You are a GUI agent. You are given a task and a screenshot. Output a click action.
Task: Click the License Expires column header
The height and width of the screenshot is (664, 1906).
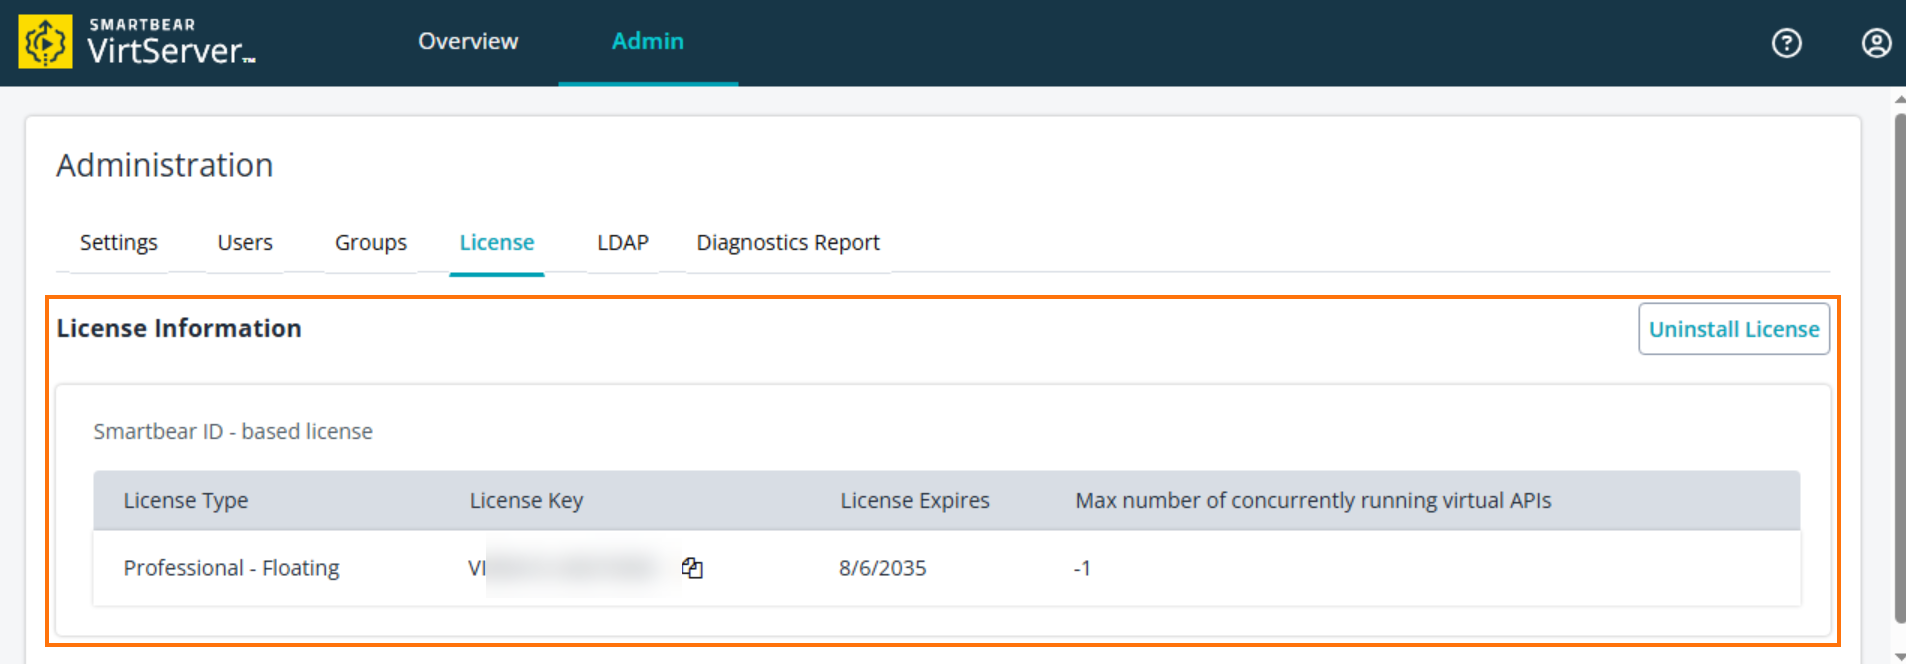point(914,501)
